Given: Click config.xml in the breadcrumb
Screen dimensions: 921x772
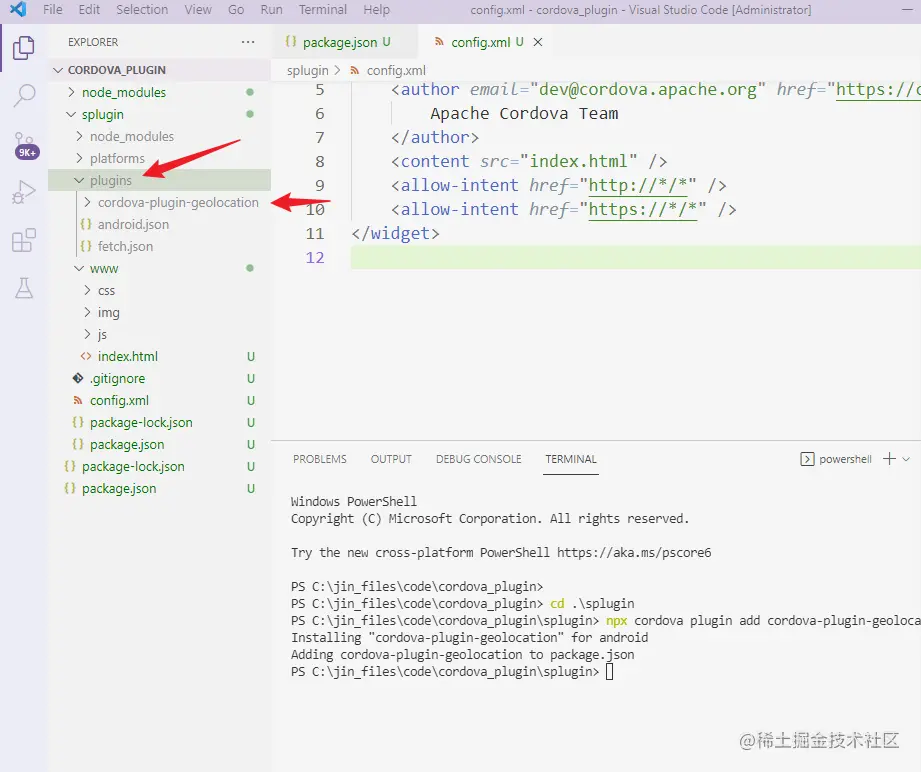Looking at the screenshot, I should (x=396, y=71).
